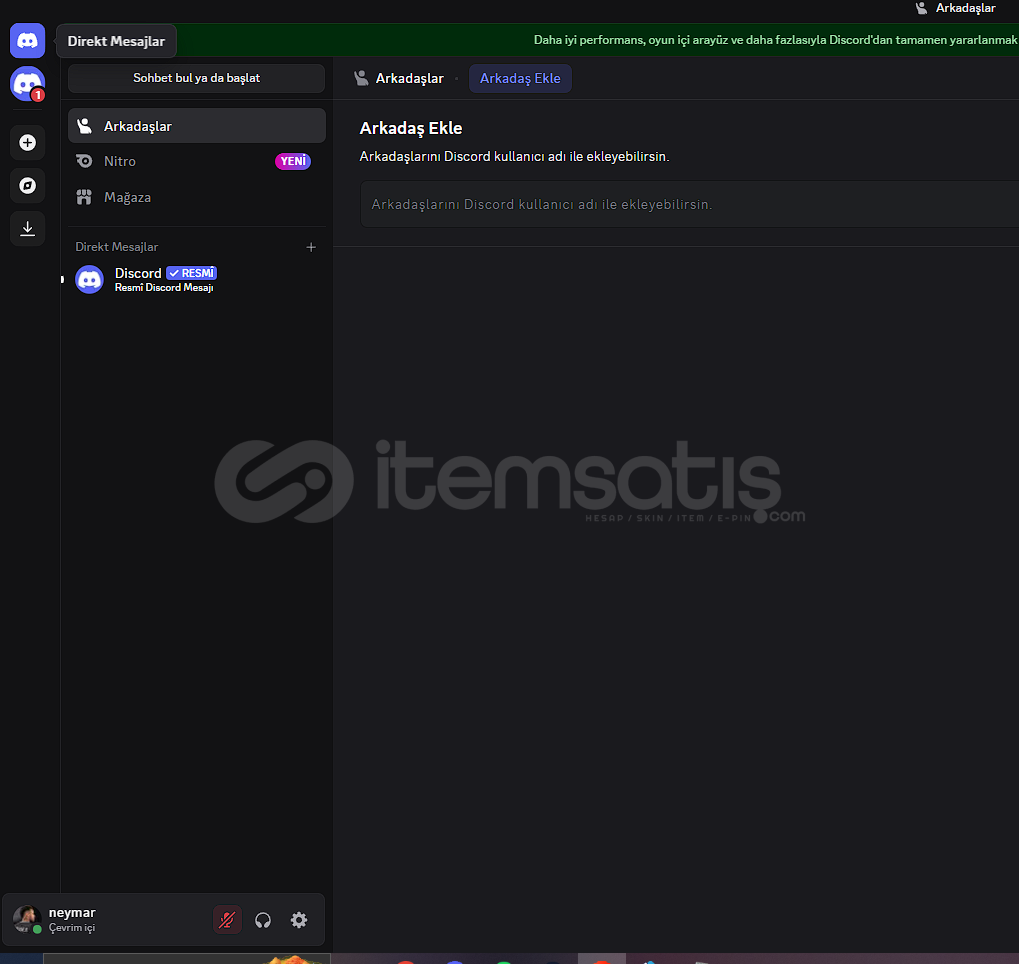The image size is (1019, 964).
Task: Open the Explore servers compass icon
Action: tap(27, 185)
